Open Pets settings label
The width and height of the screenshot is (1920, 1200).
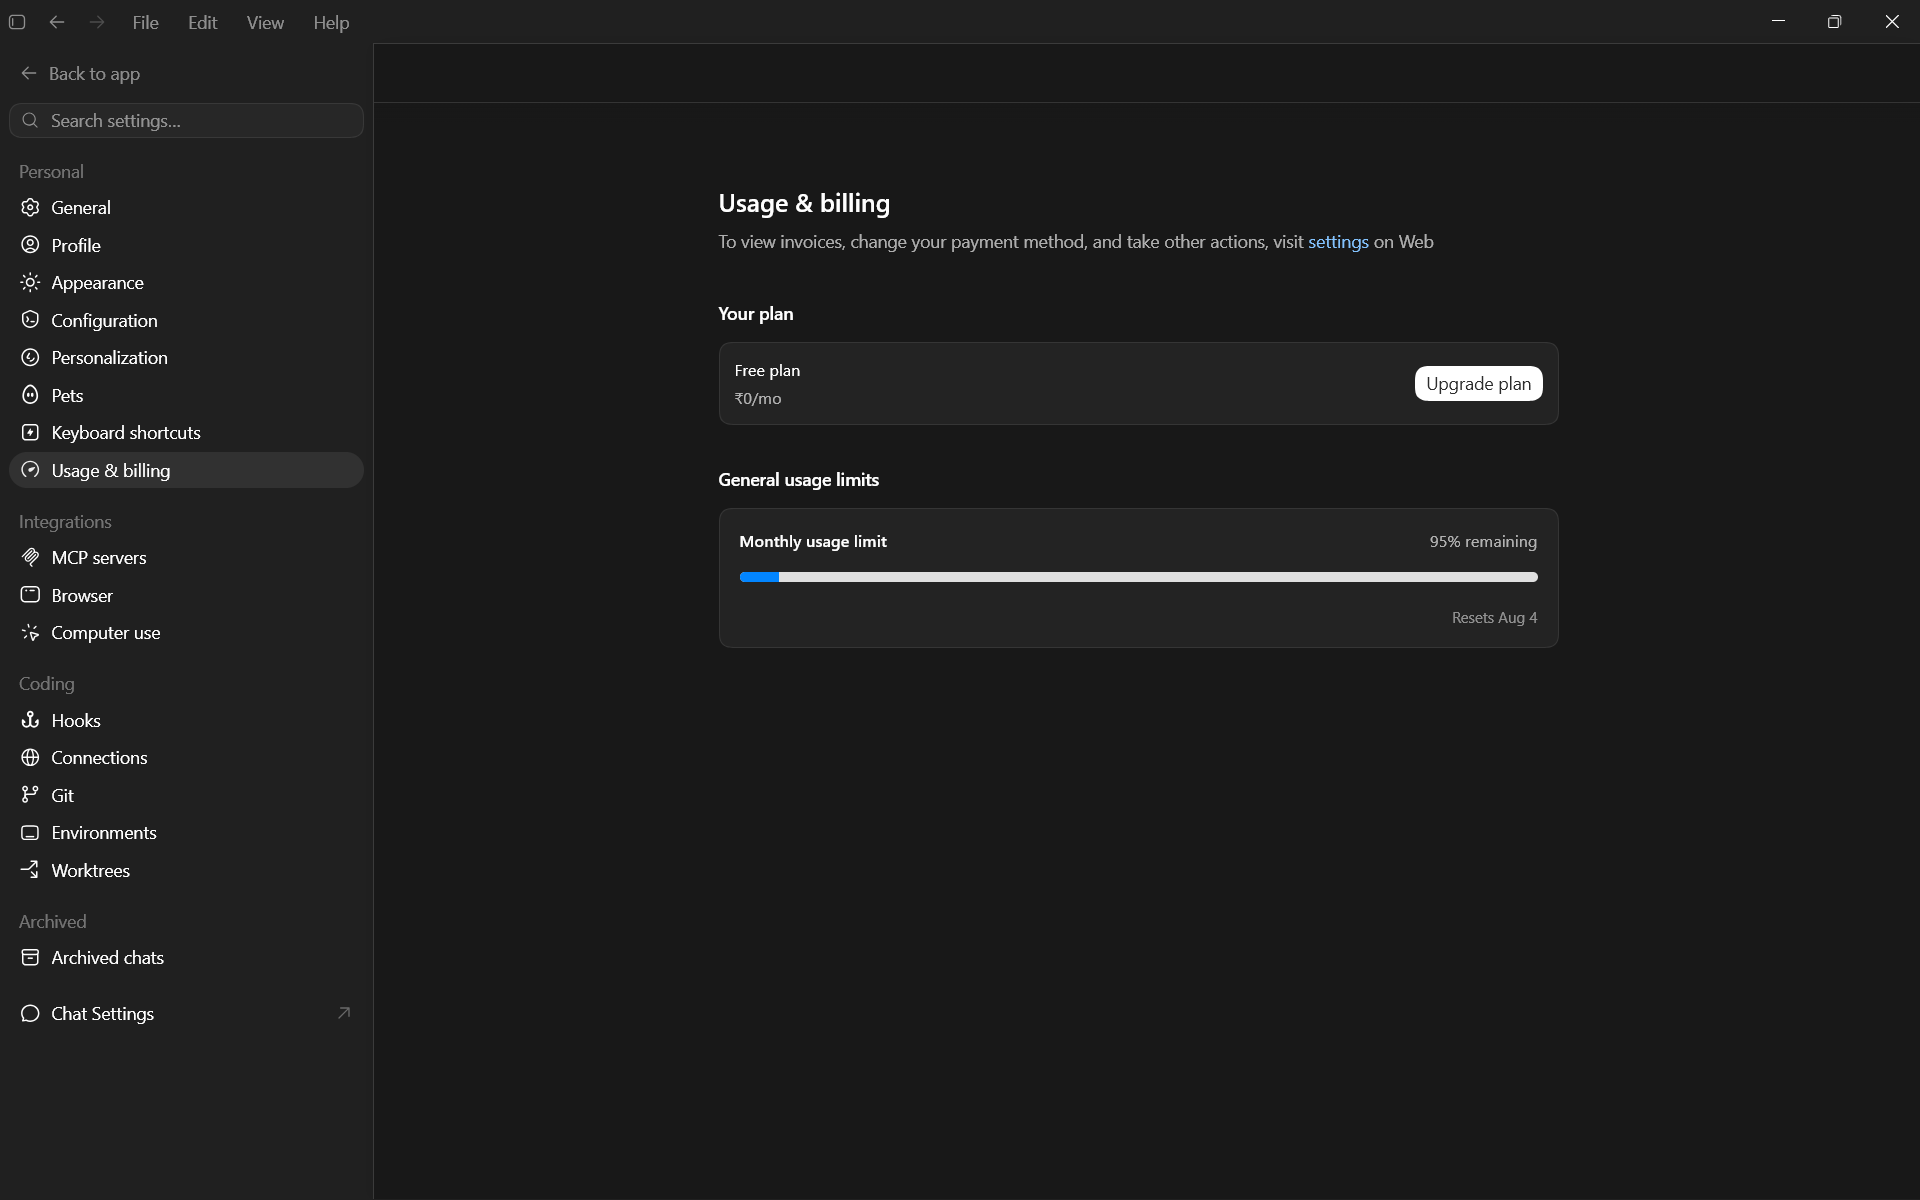pyautogui.click(x=67, y=395)
